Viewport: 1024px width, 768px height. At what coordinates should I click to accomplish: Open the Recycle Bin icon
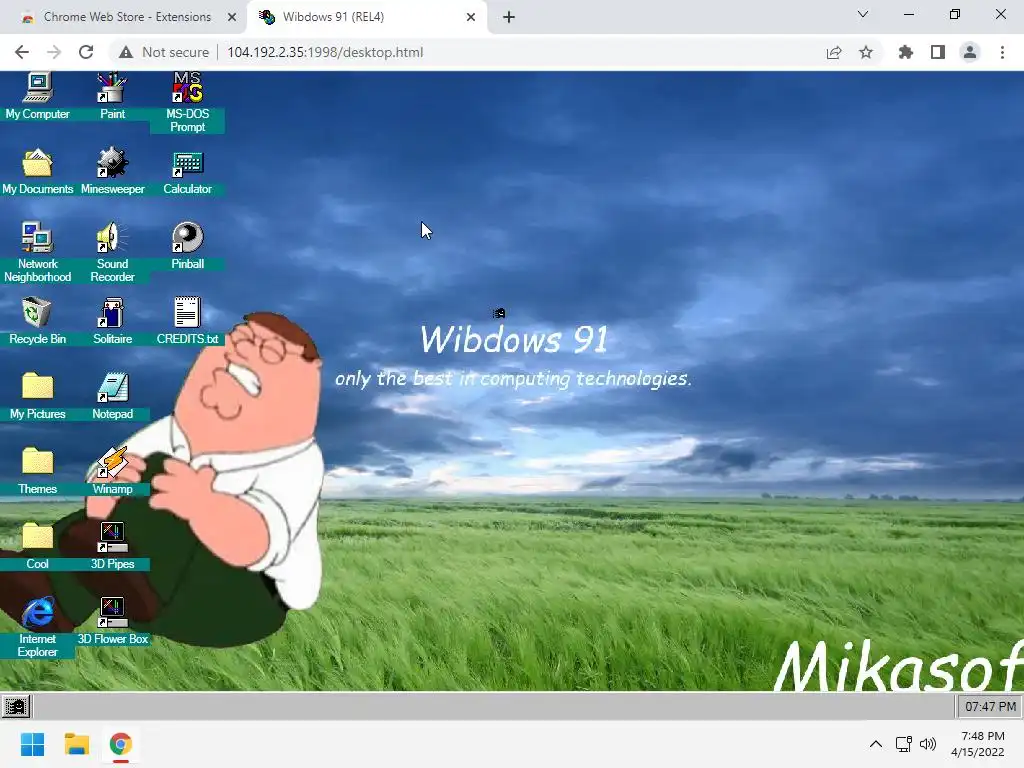coord(37,321)
